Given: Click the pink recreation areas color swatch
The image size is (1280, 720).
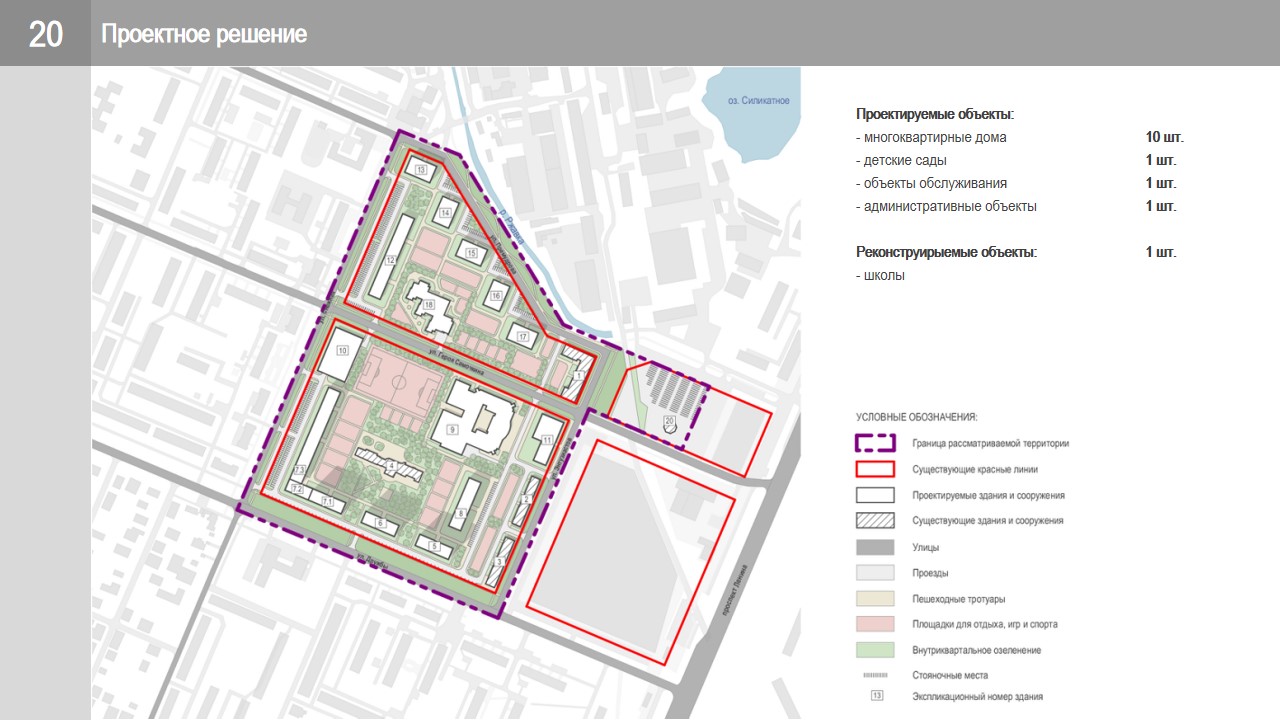Looking at the screenshot, I should [875, 624].
